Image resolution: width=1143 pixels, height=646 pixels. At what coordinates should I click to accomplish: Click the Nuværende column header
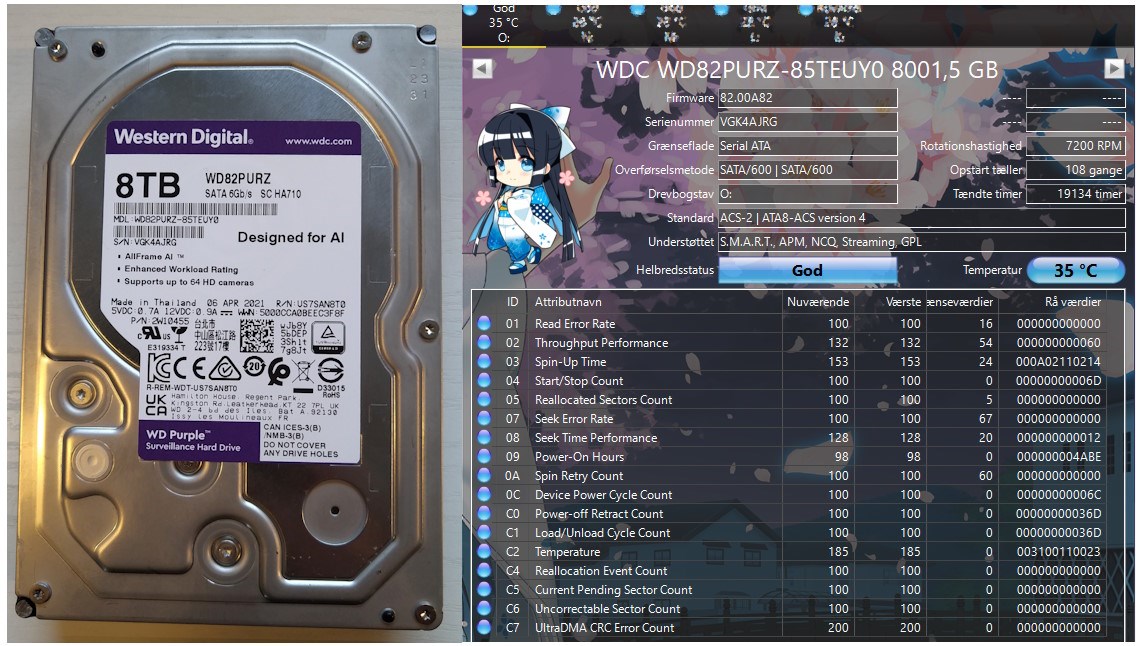point(818,302)
